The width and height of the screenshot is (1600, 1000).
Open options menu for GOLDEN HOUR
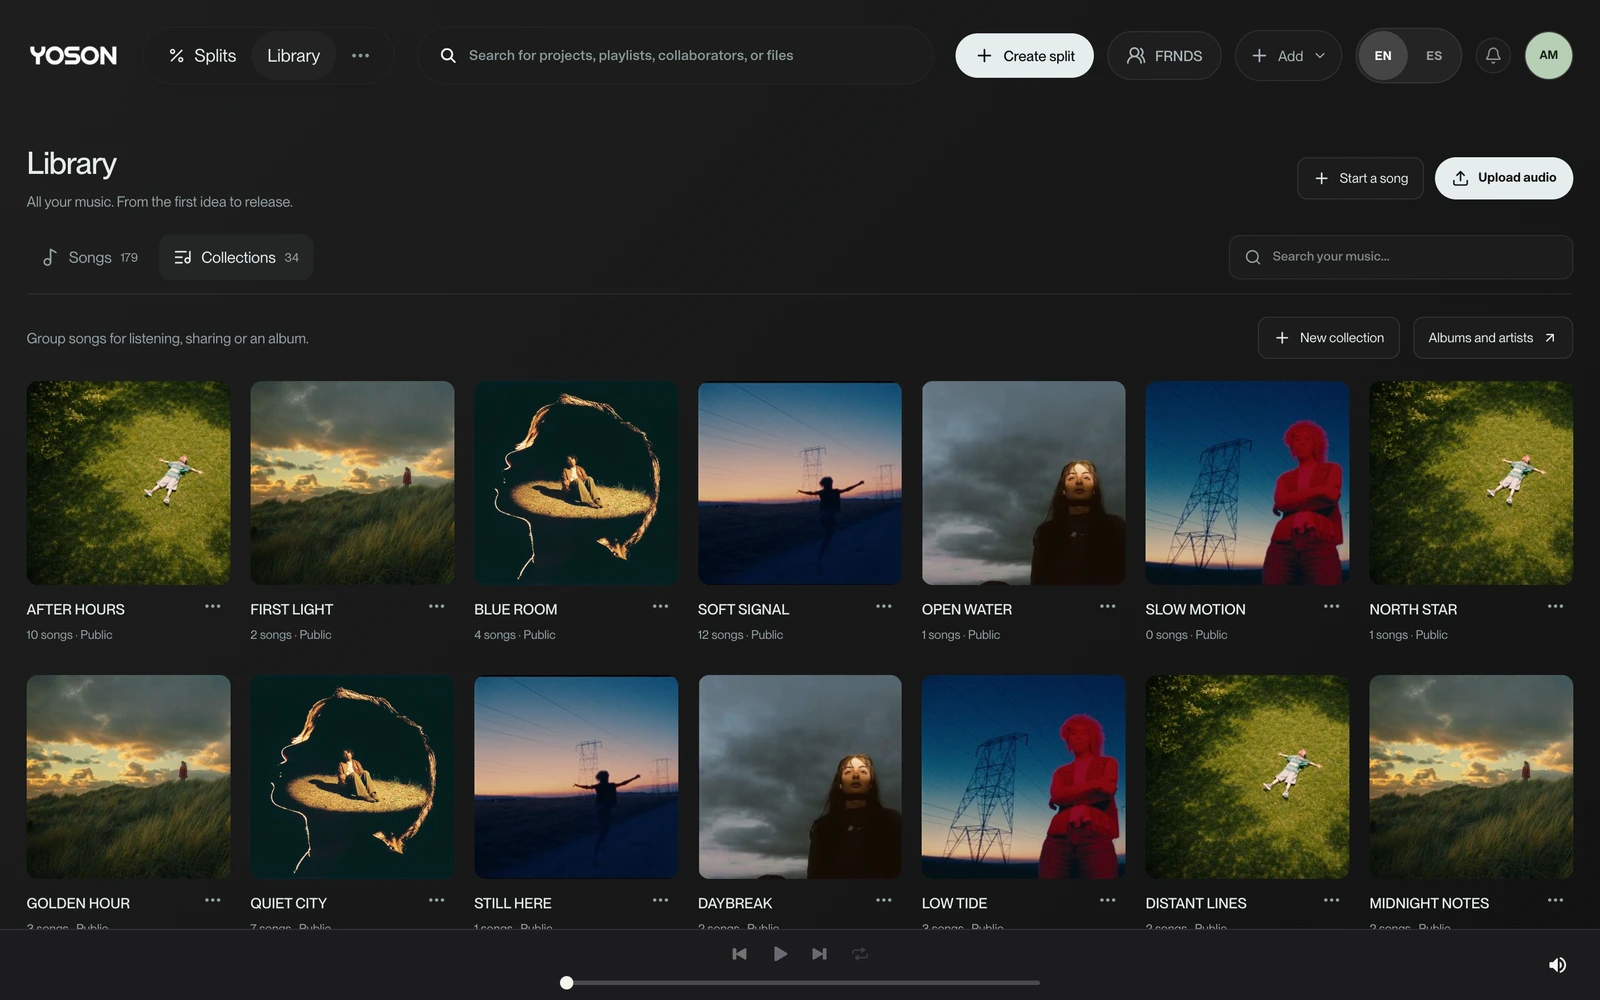pos(213,901)
